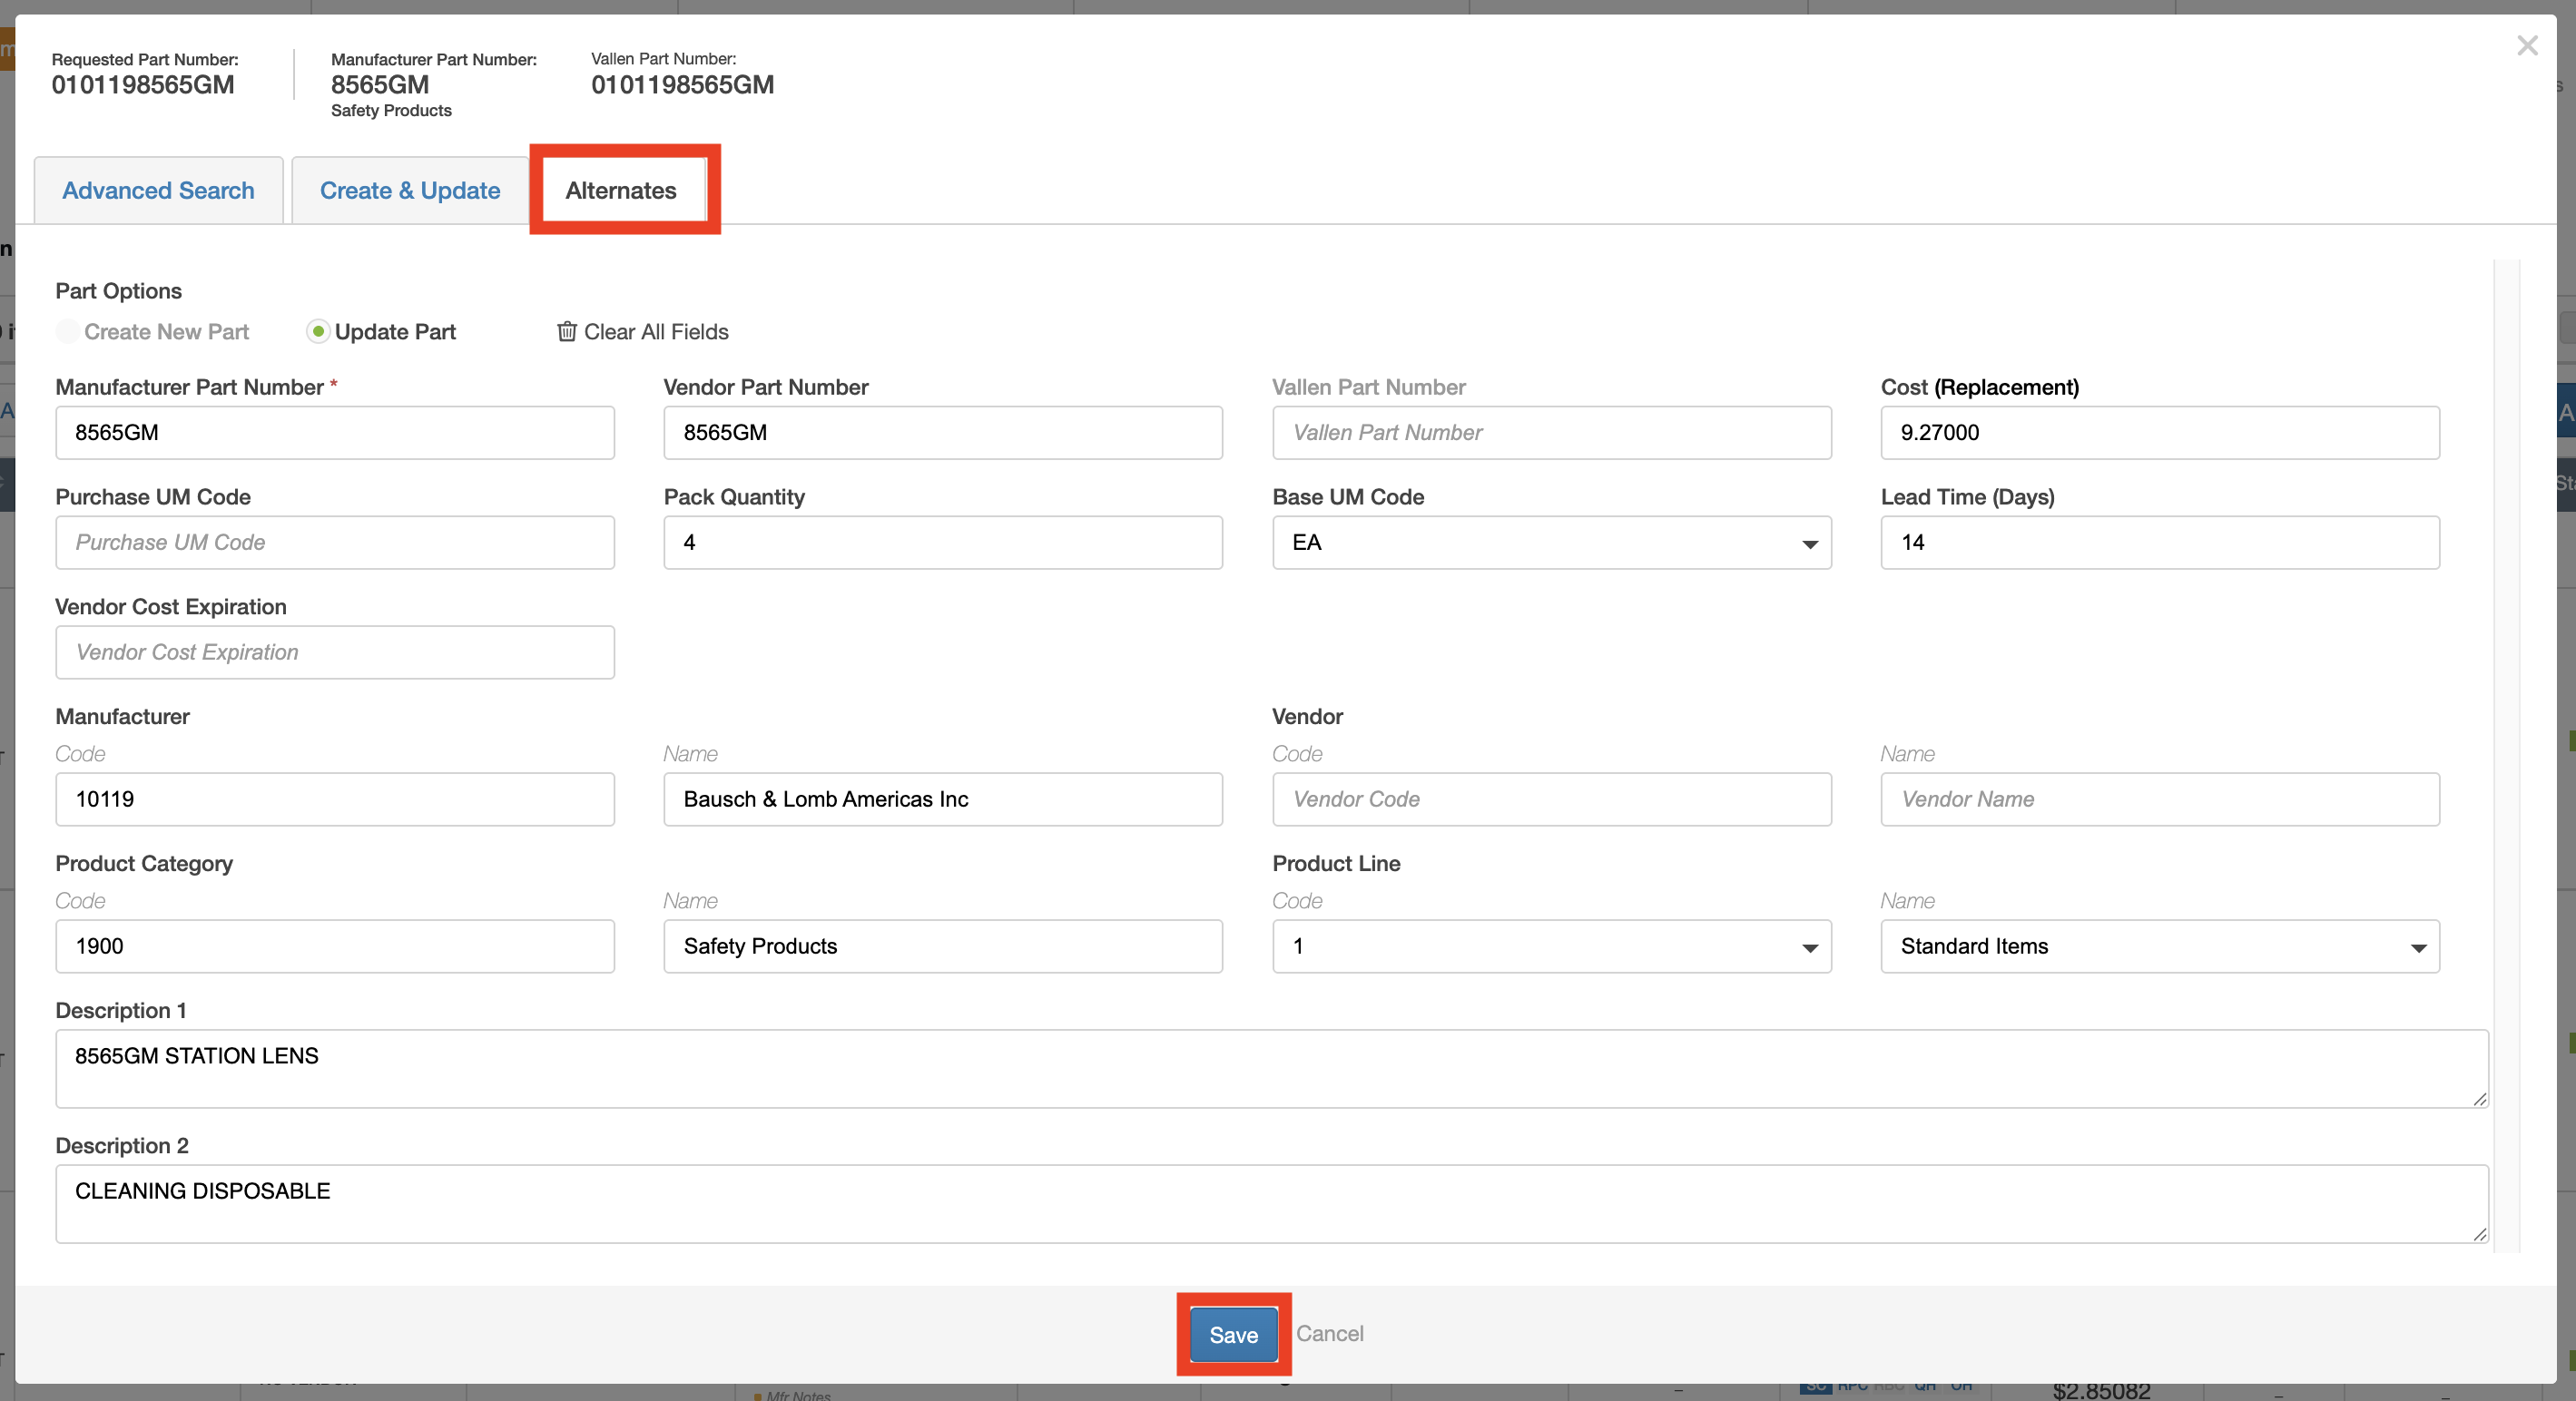The width and height of the screenshot is (2576, 1401).
Task: Focus the Cost (Replacement) input
Action: pyautogui.click(x=2159, y=433)
